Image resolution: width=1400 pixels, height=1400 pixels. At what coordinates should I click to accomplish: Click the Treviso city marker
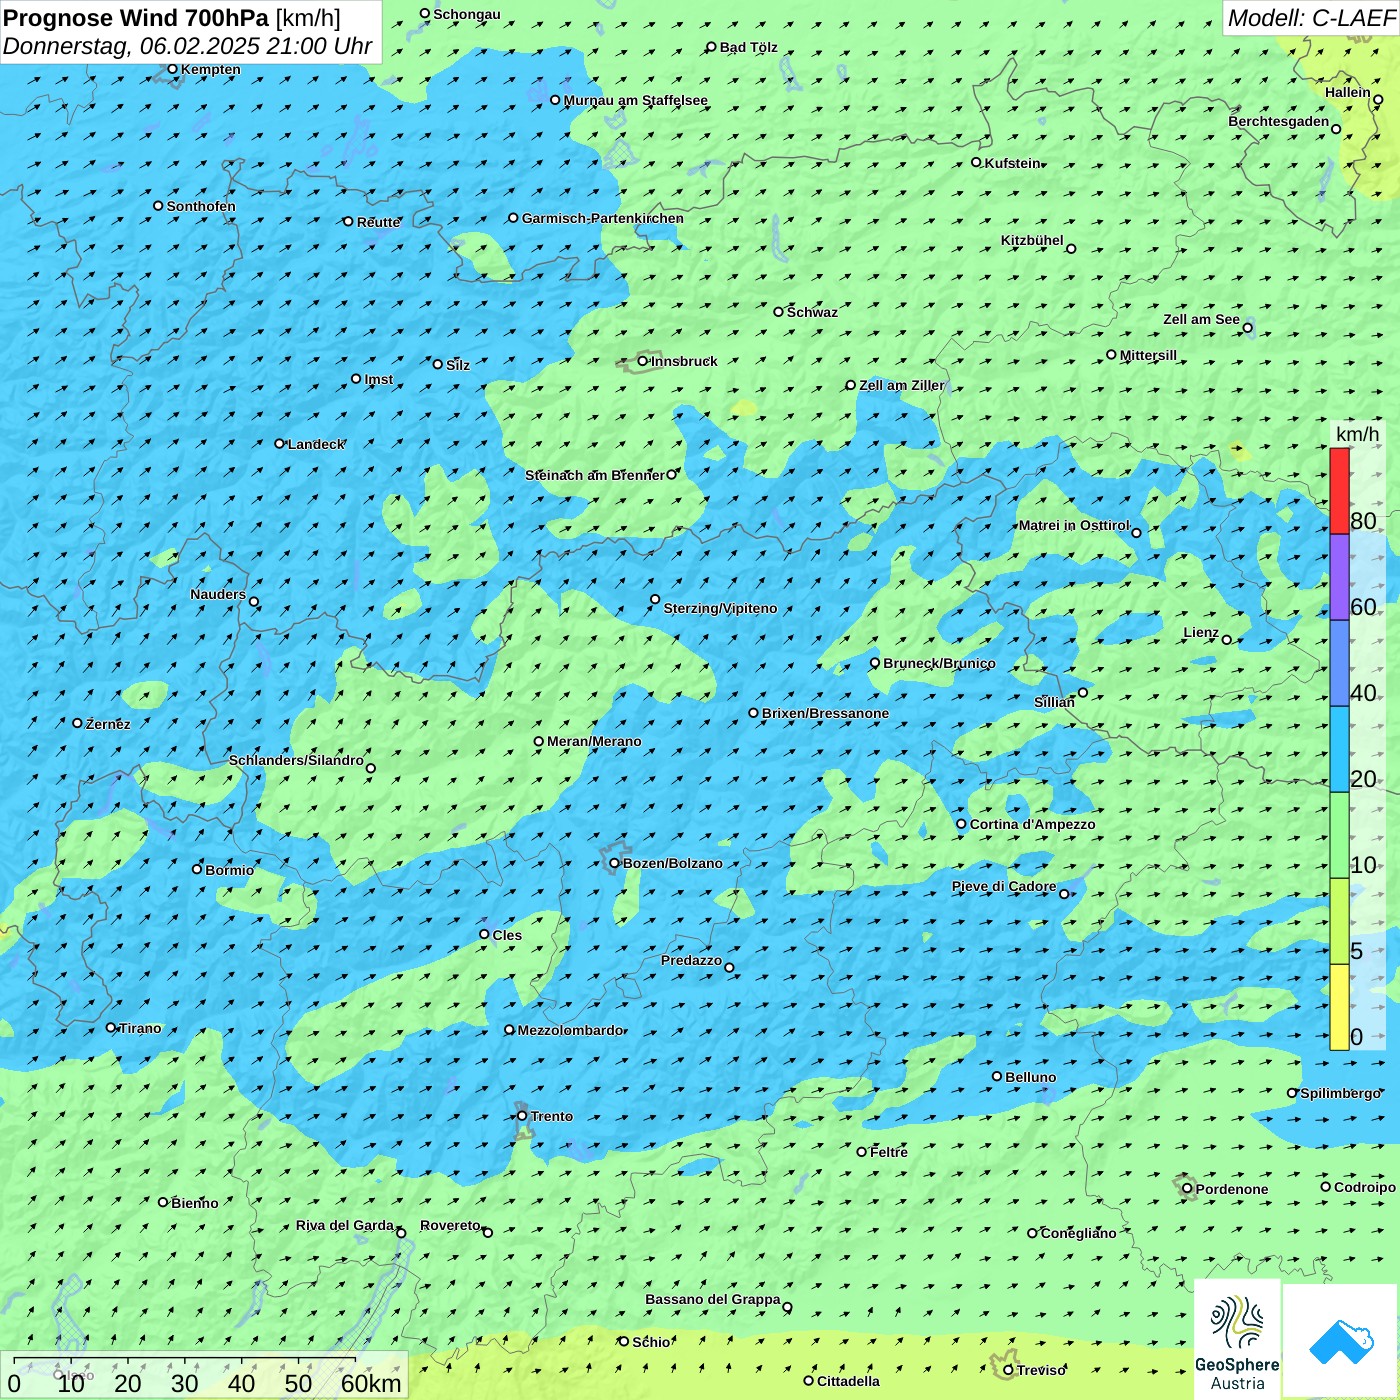tap(1008, 1370)
